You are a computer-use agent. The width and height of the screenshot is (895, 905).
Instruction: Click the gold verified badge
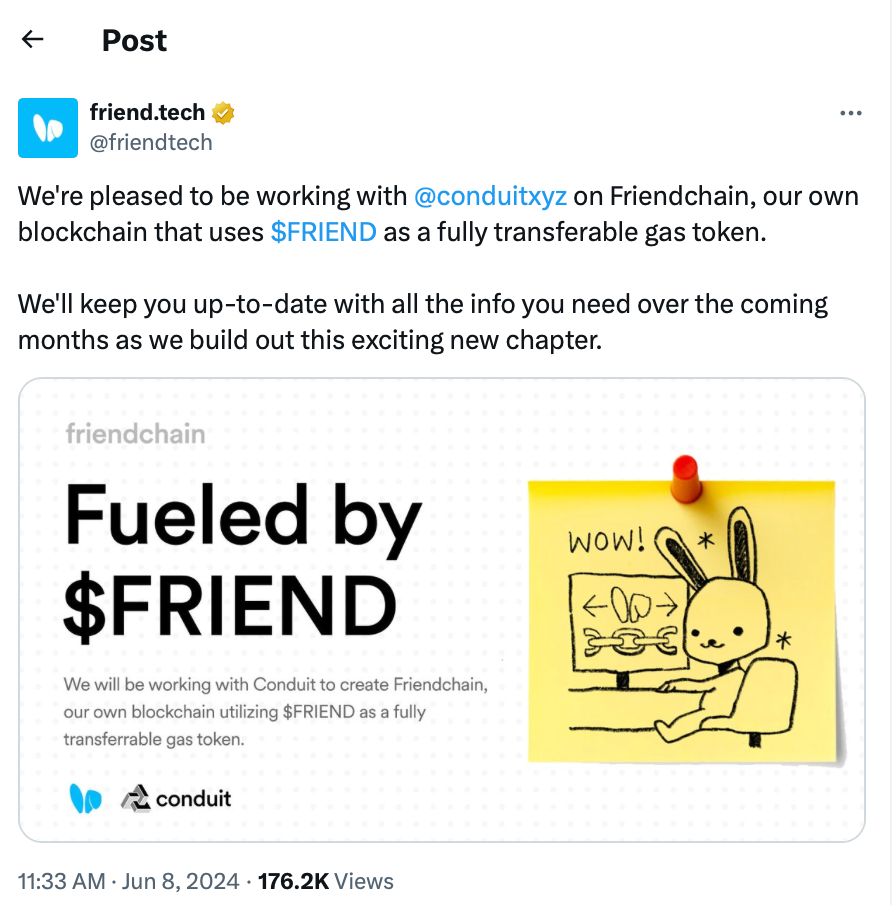(x=223, y=113)
